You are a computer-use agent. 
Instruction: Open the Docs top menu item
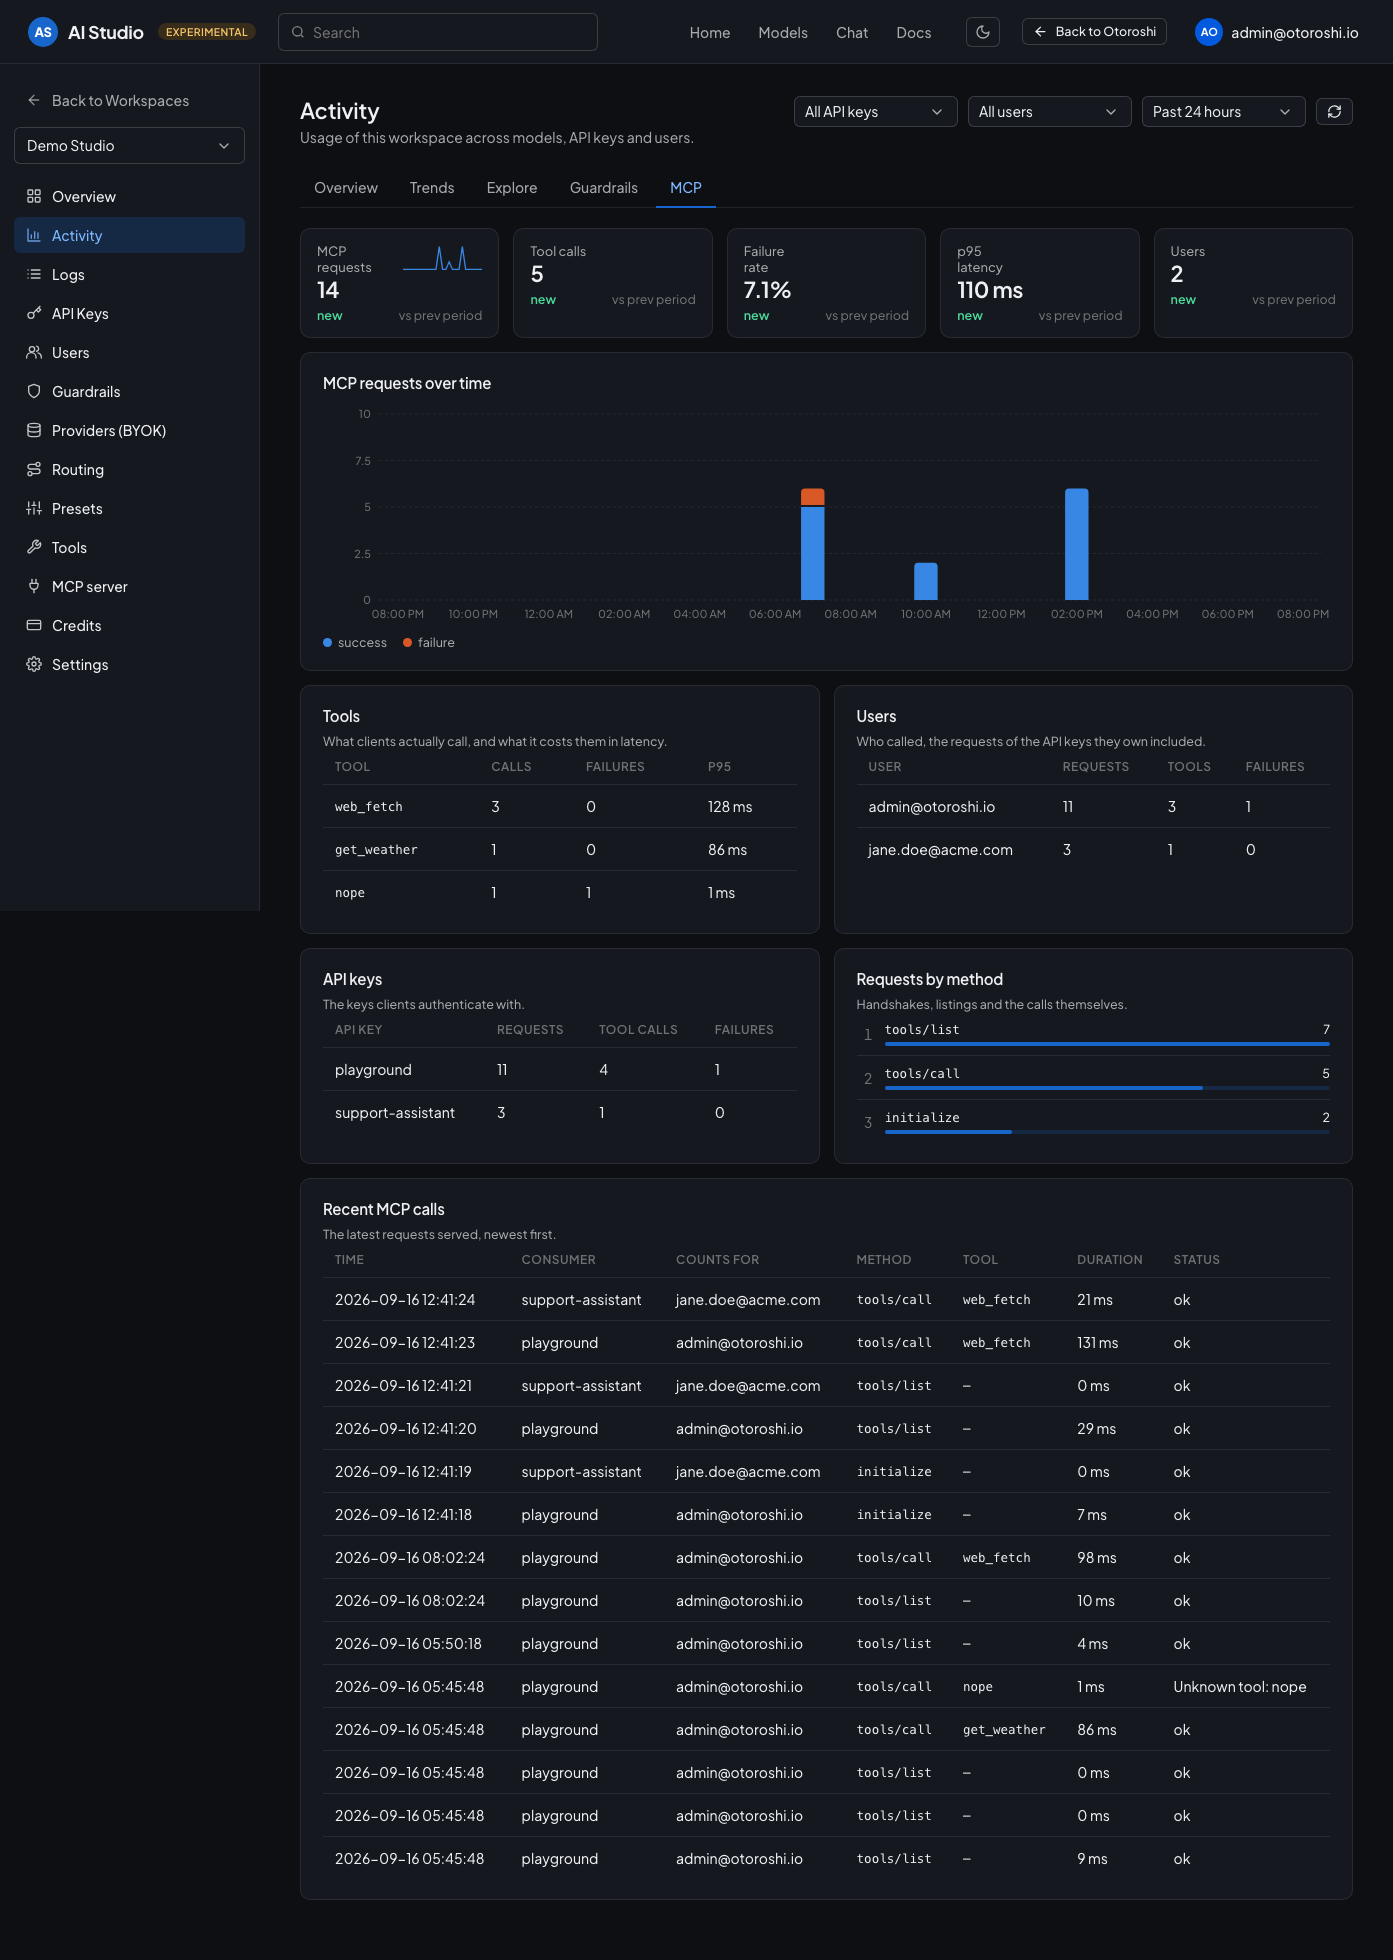click(914, 32)
